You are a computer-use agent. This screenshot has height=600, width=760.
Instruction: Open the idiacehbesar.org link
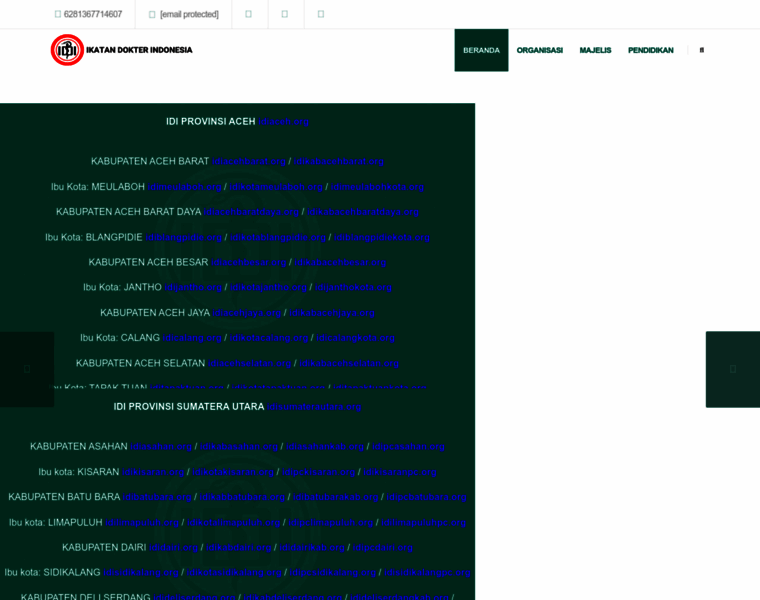(x=249, y=263)
